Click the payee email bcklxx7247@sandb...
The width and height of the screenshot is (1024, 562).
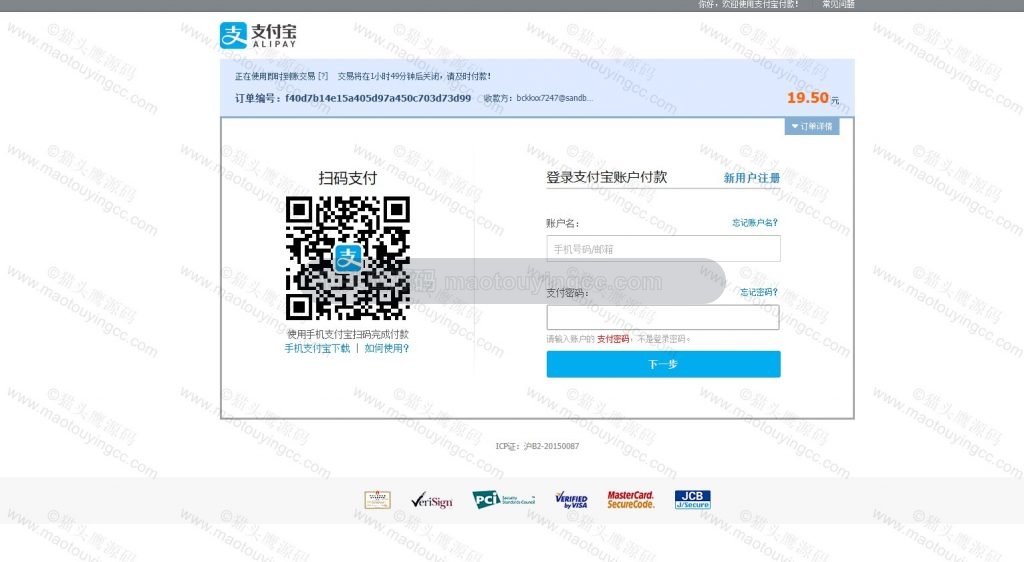[554, 98]
